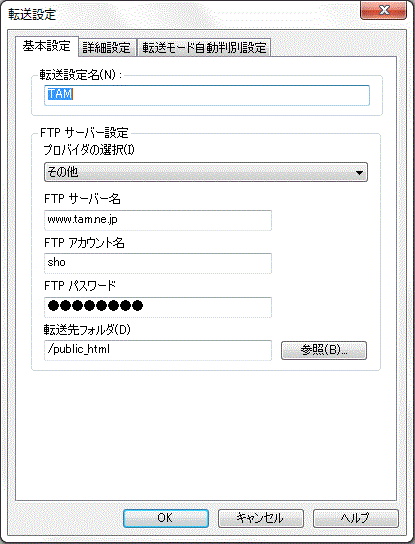Click the 転送設定名 field containing TAM
The height and width of the screenshot is (544, 415).
[207, 95]
